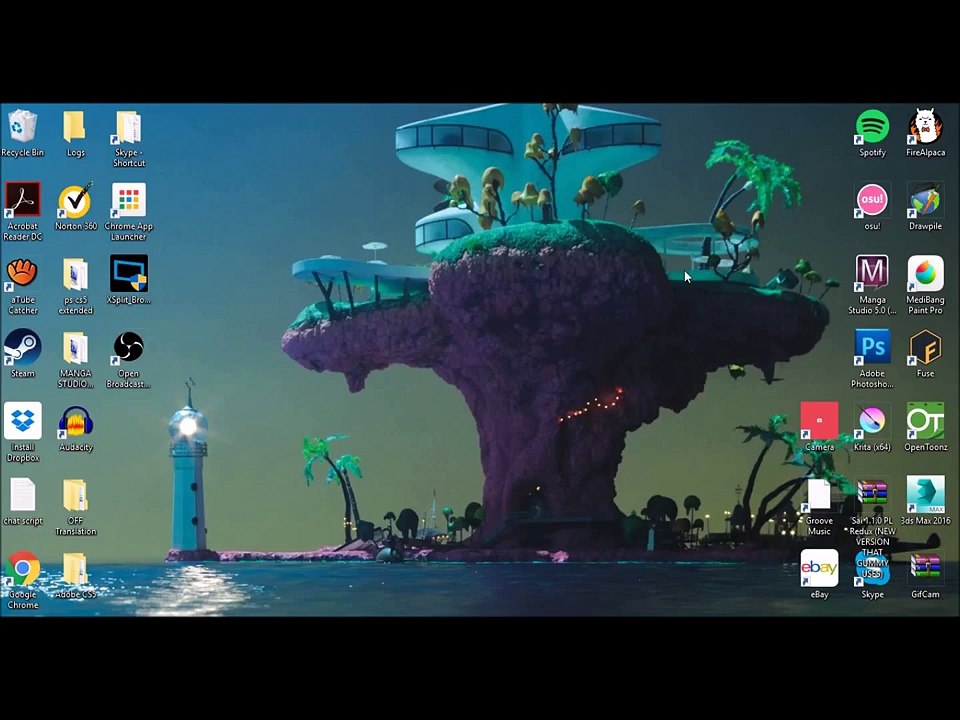Screen dimensions: 960x720
Task: Click the osu! game icon
Action: click(872, 200)
